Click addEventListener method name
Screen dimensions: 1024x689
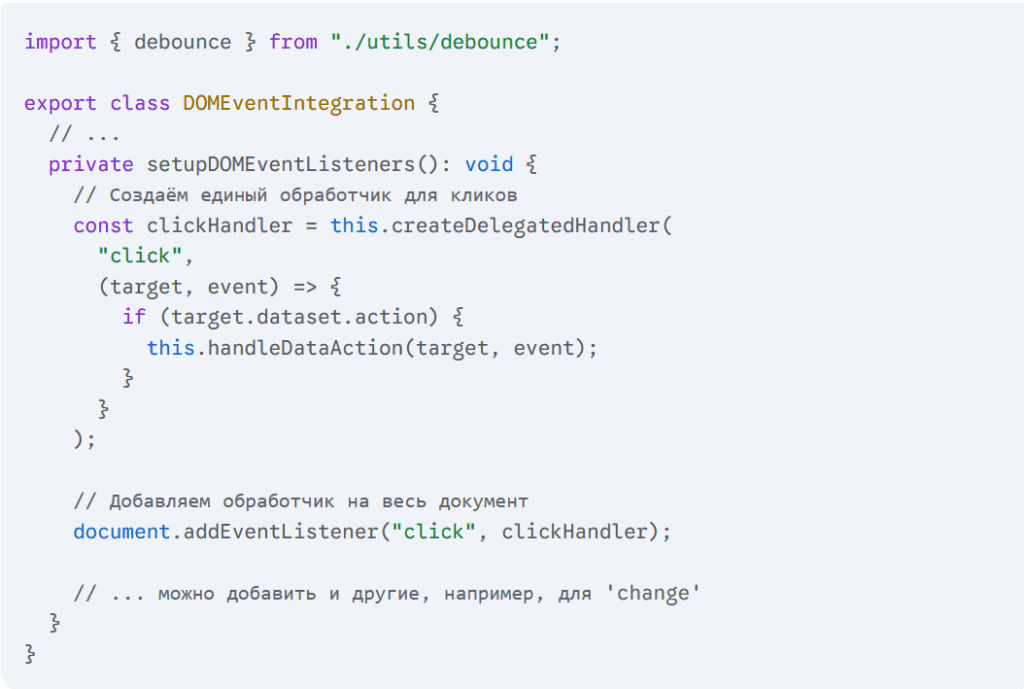281,532
